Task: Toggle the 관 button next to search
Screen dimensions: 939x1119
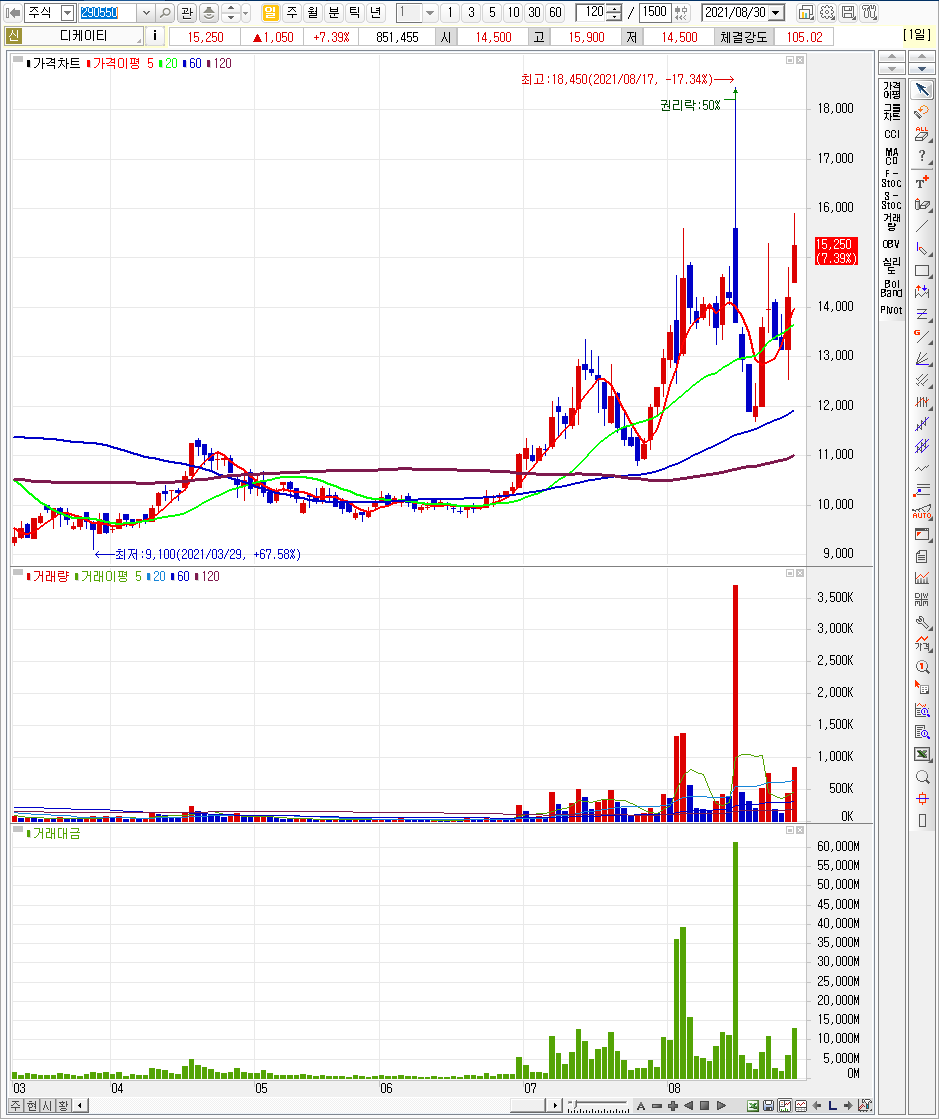Action: point(187,12)
